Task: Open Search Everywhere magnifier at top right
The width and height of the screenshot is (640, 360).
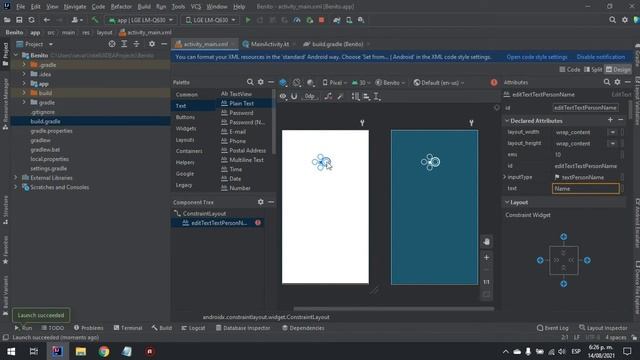Action: 612,20
